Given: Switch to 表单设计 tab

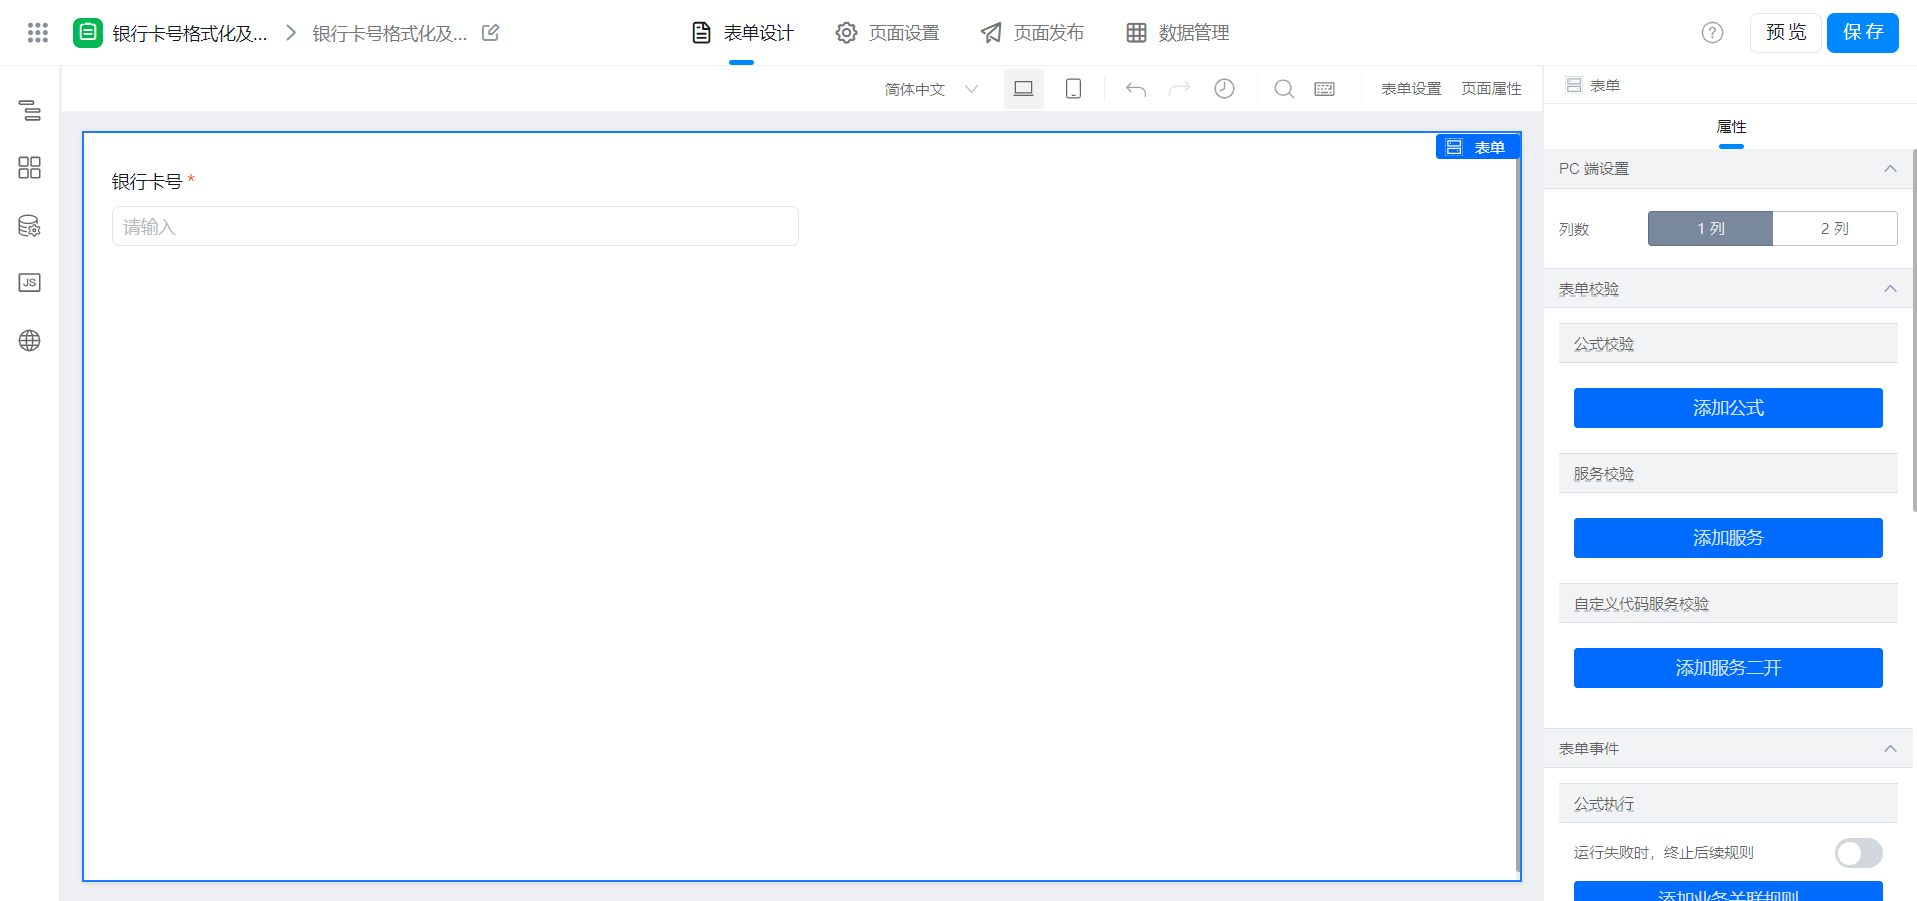Looking at the screenshot, I should click(x=742, y=33).
